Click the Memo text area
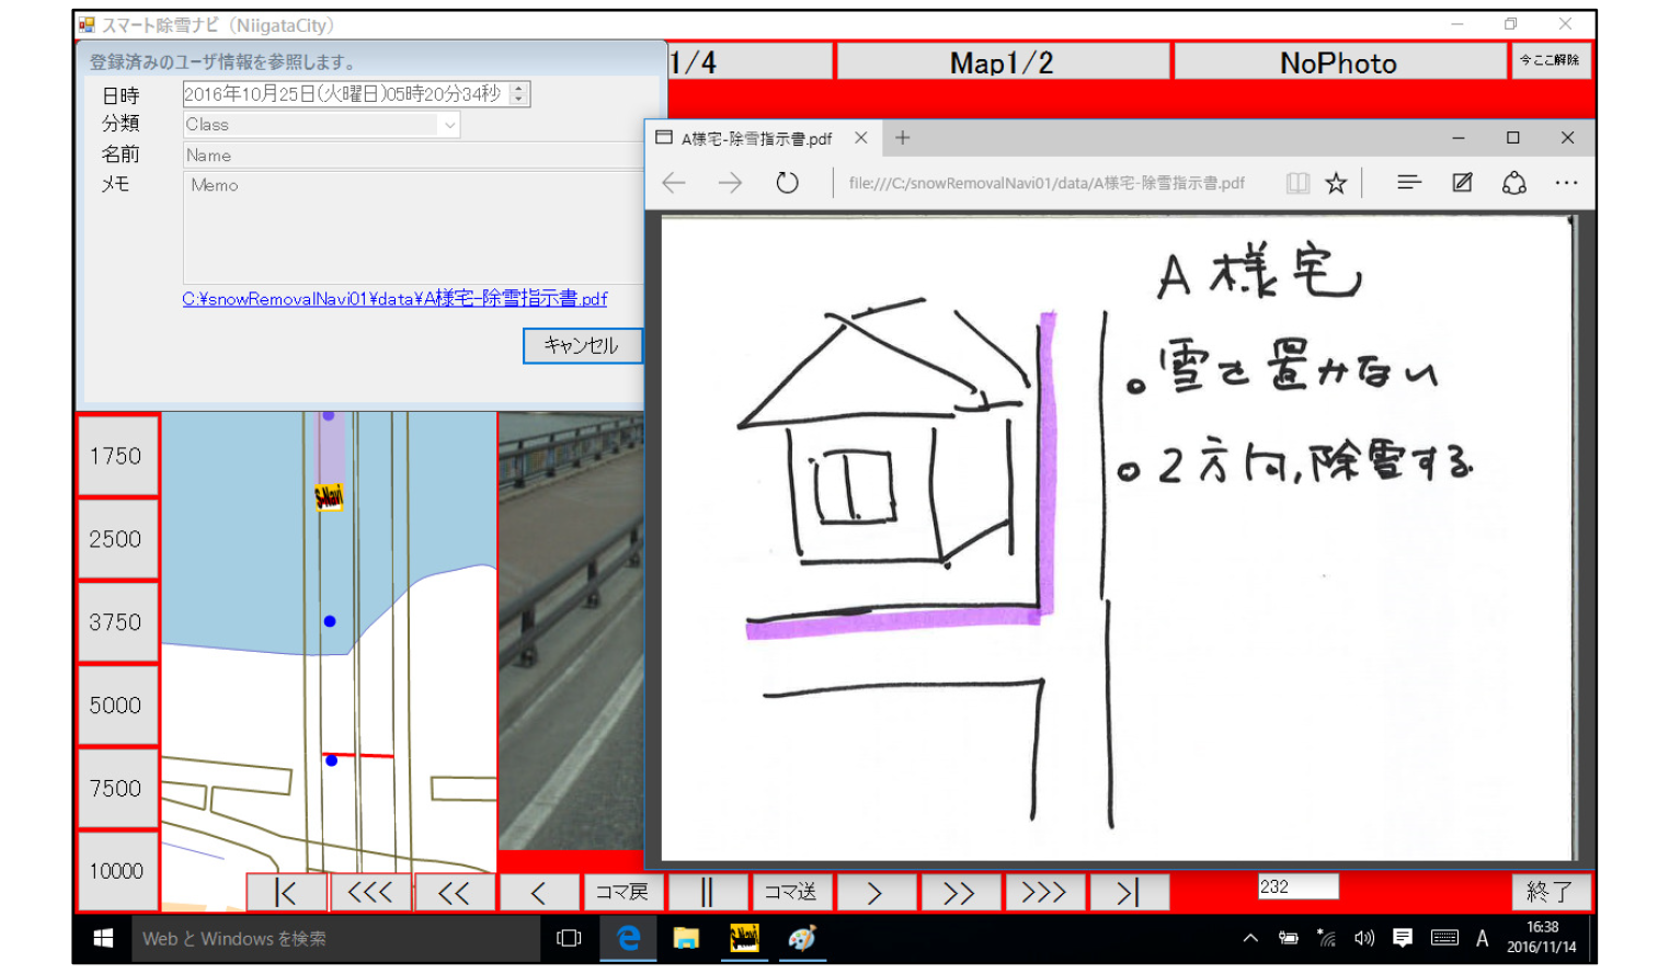This screenshot has width=1670, height=974. [x=413, y=227]
